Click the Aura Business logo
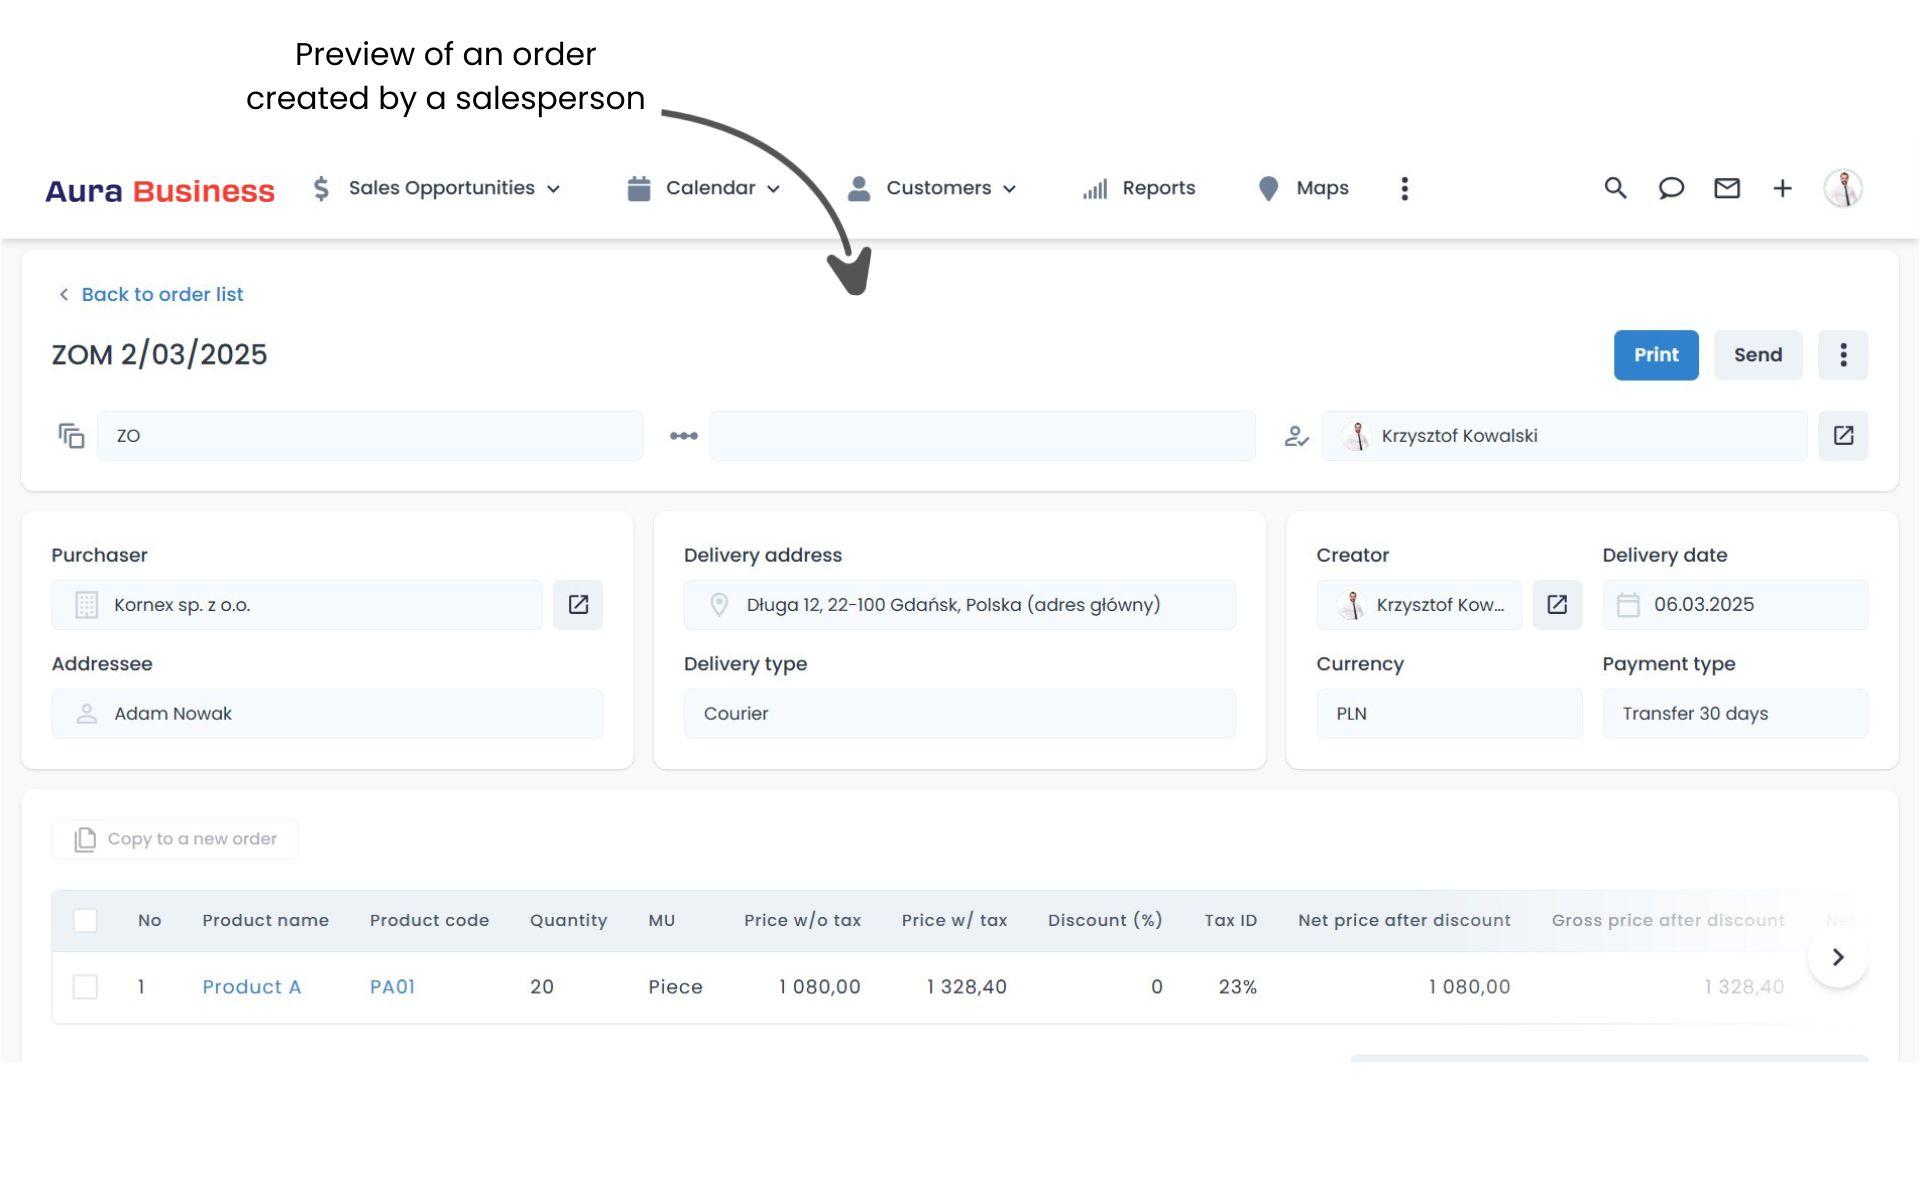 tap(160, 190)
